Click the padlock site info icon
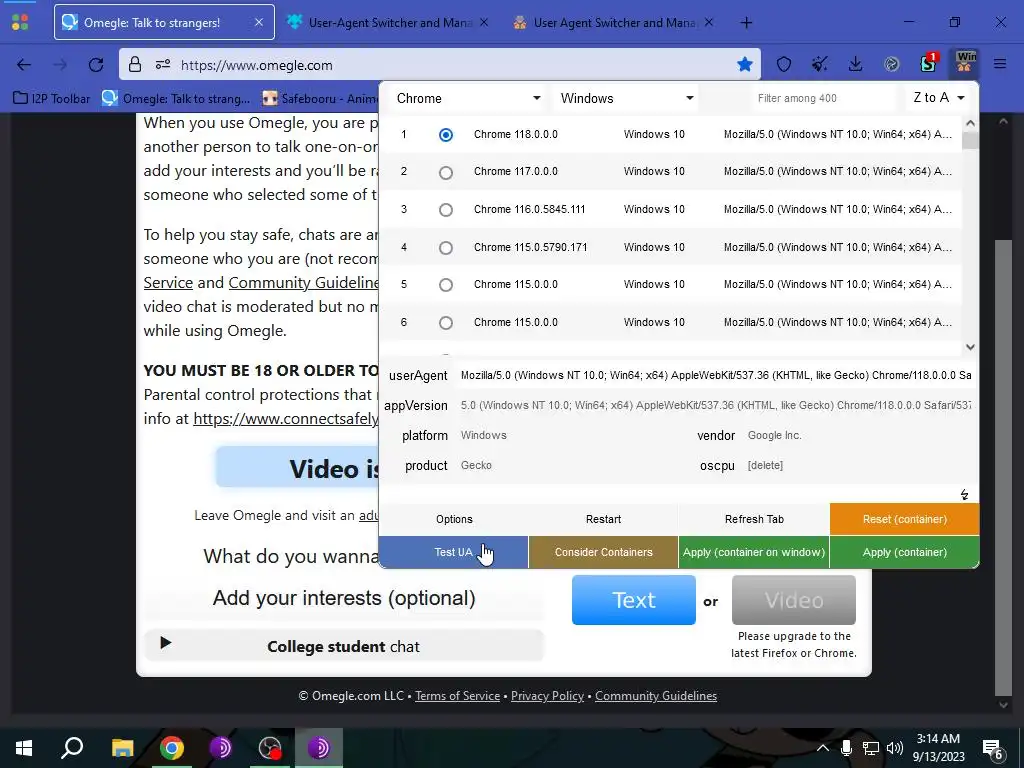The height and width of the screenshot is (768, 1024). (x=135, y=65)
